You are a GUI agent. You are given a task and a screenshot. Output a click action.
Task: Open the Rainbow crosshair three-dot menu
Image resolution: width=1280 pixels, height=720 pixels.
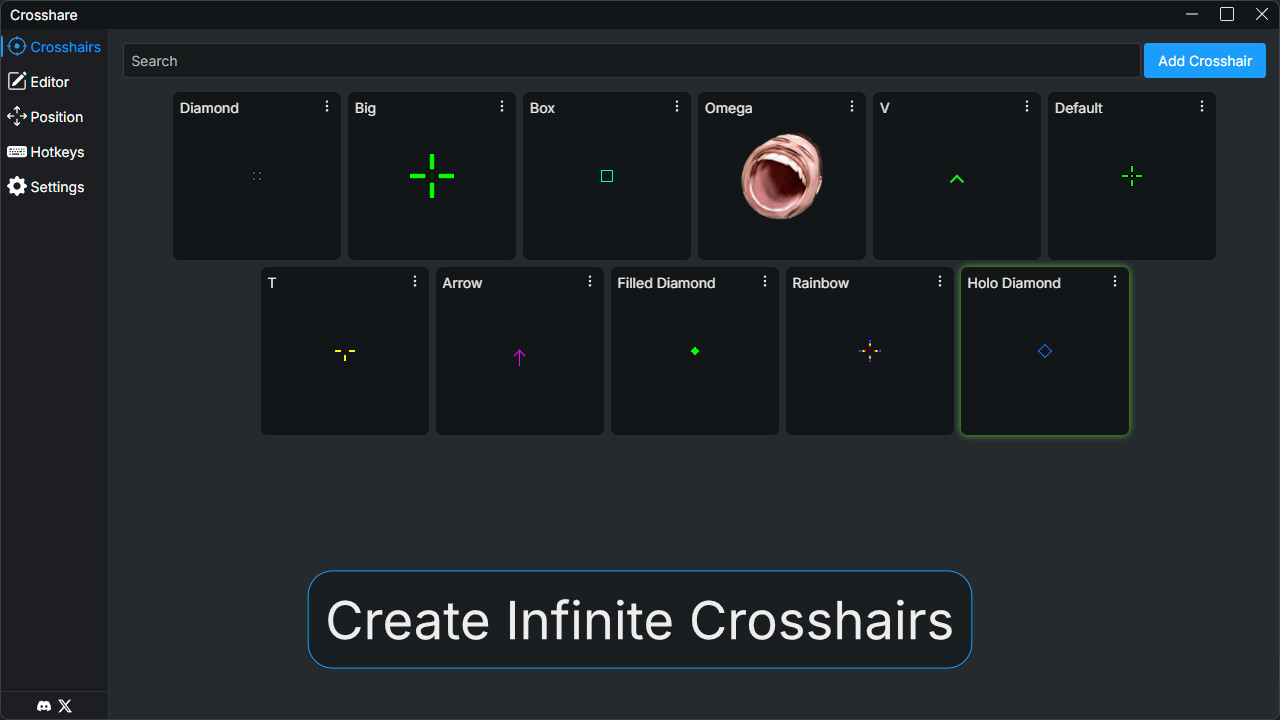click(x=940, y=281)
